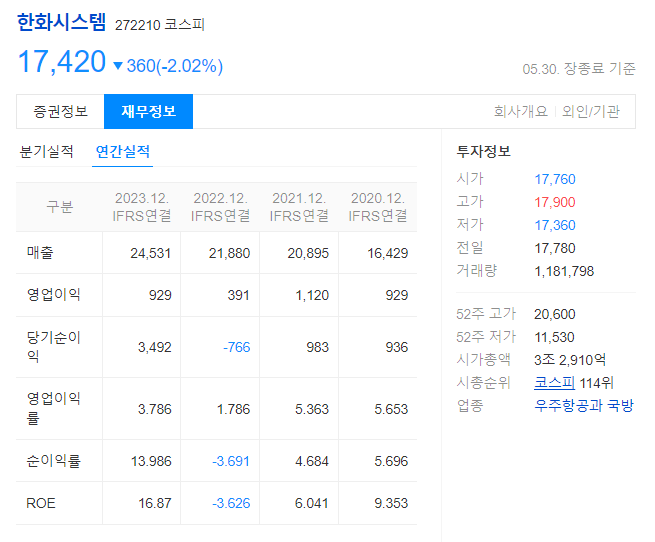Click 저가 value 17,360

[x=555, y=225]
